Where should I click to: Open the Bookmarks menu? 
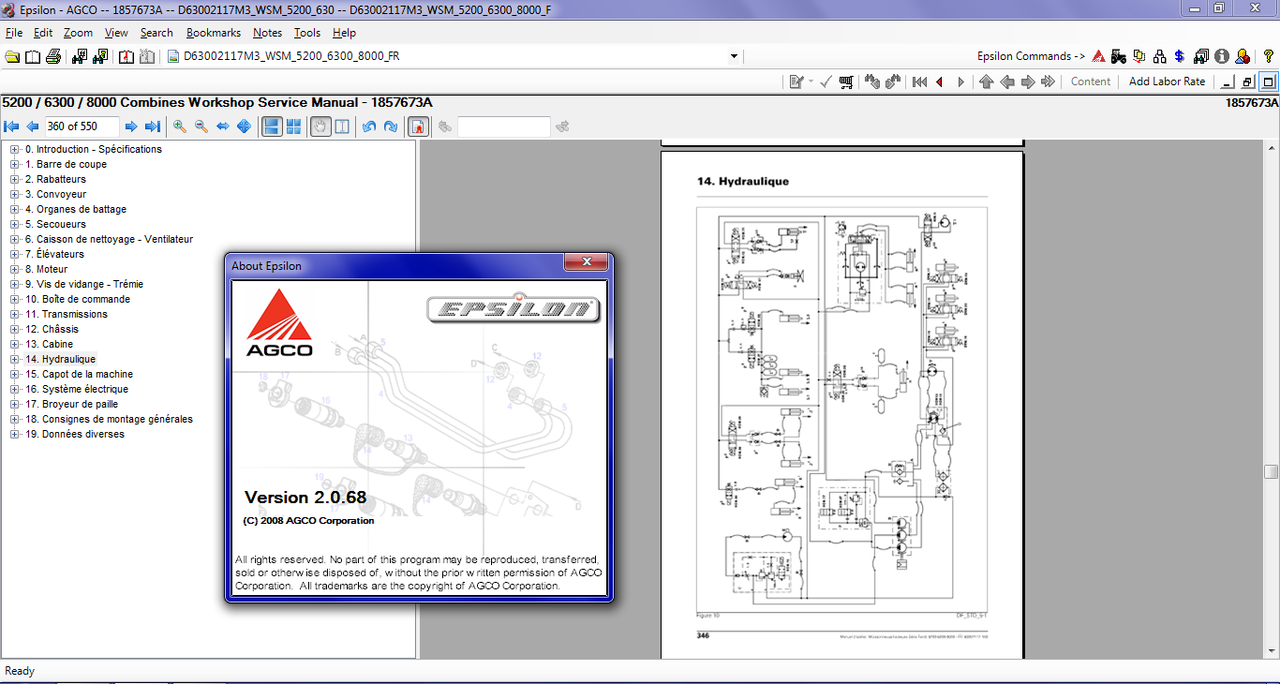point(213,33)
